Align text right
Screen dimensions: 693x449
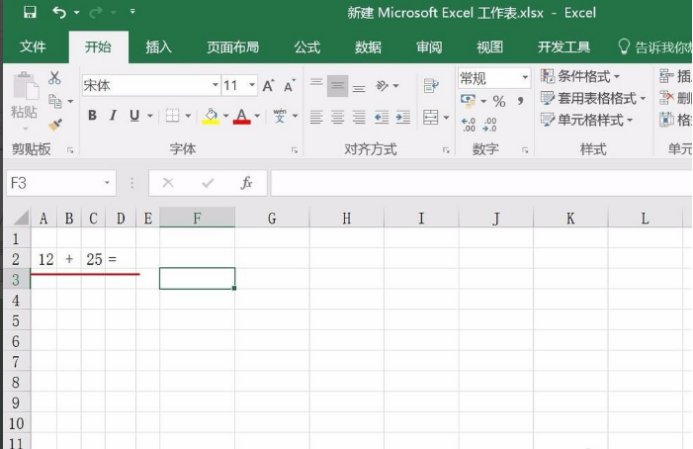[358, 118]
